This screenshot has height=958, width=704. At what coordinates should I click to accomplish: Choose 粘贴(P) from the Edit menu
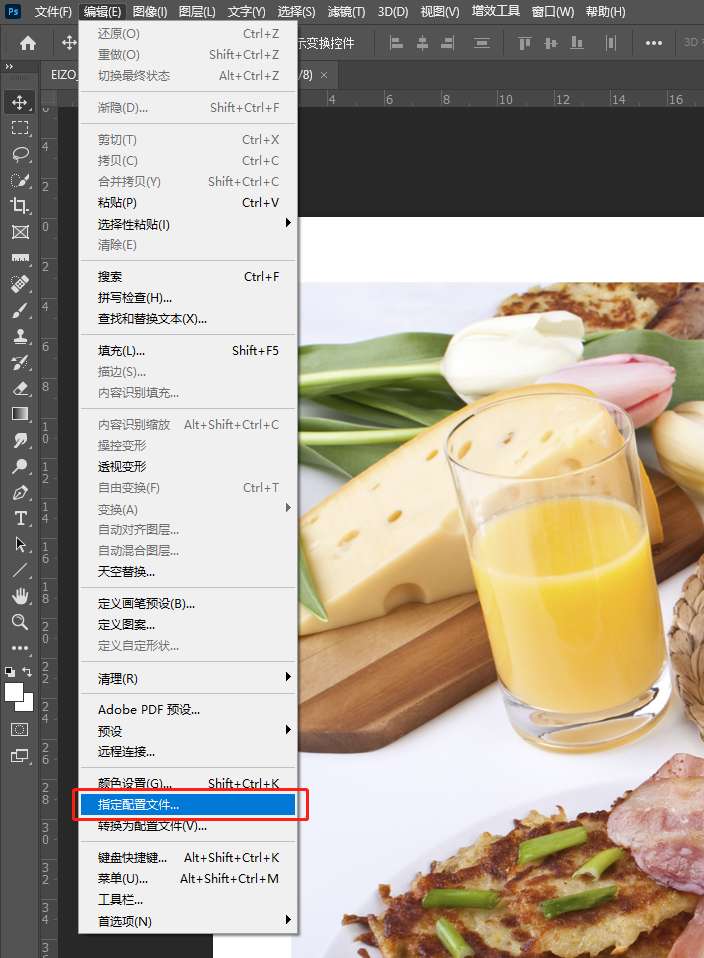[188, 202]
